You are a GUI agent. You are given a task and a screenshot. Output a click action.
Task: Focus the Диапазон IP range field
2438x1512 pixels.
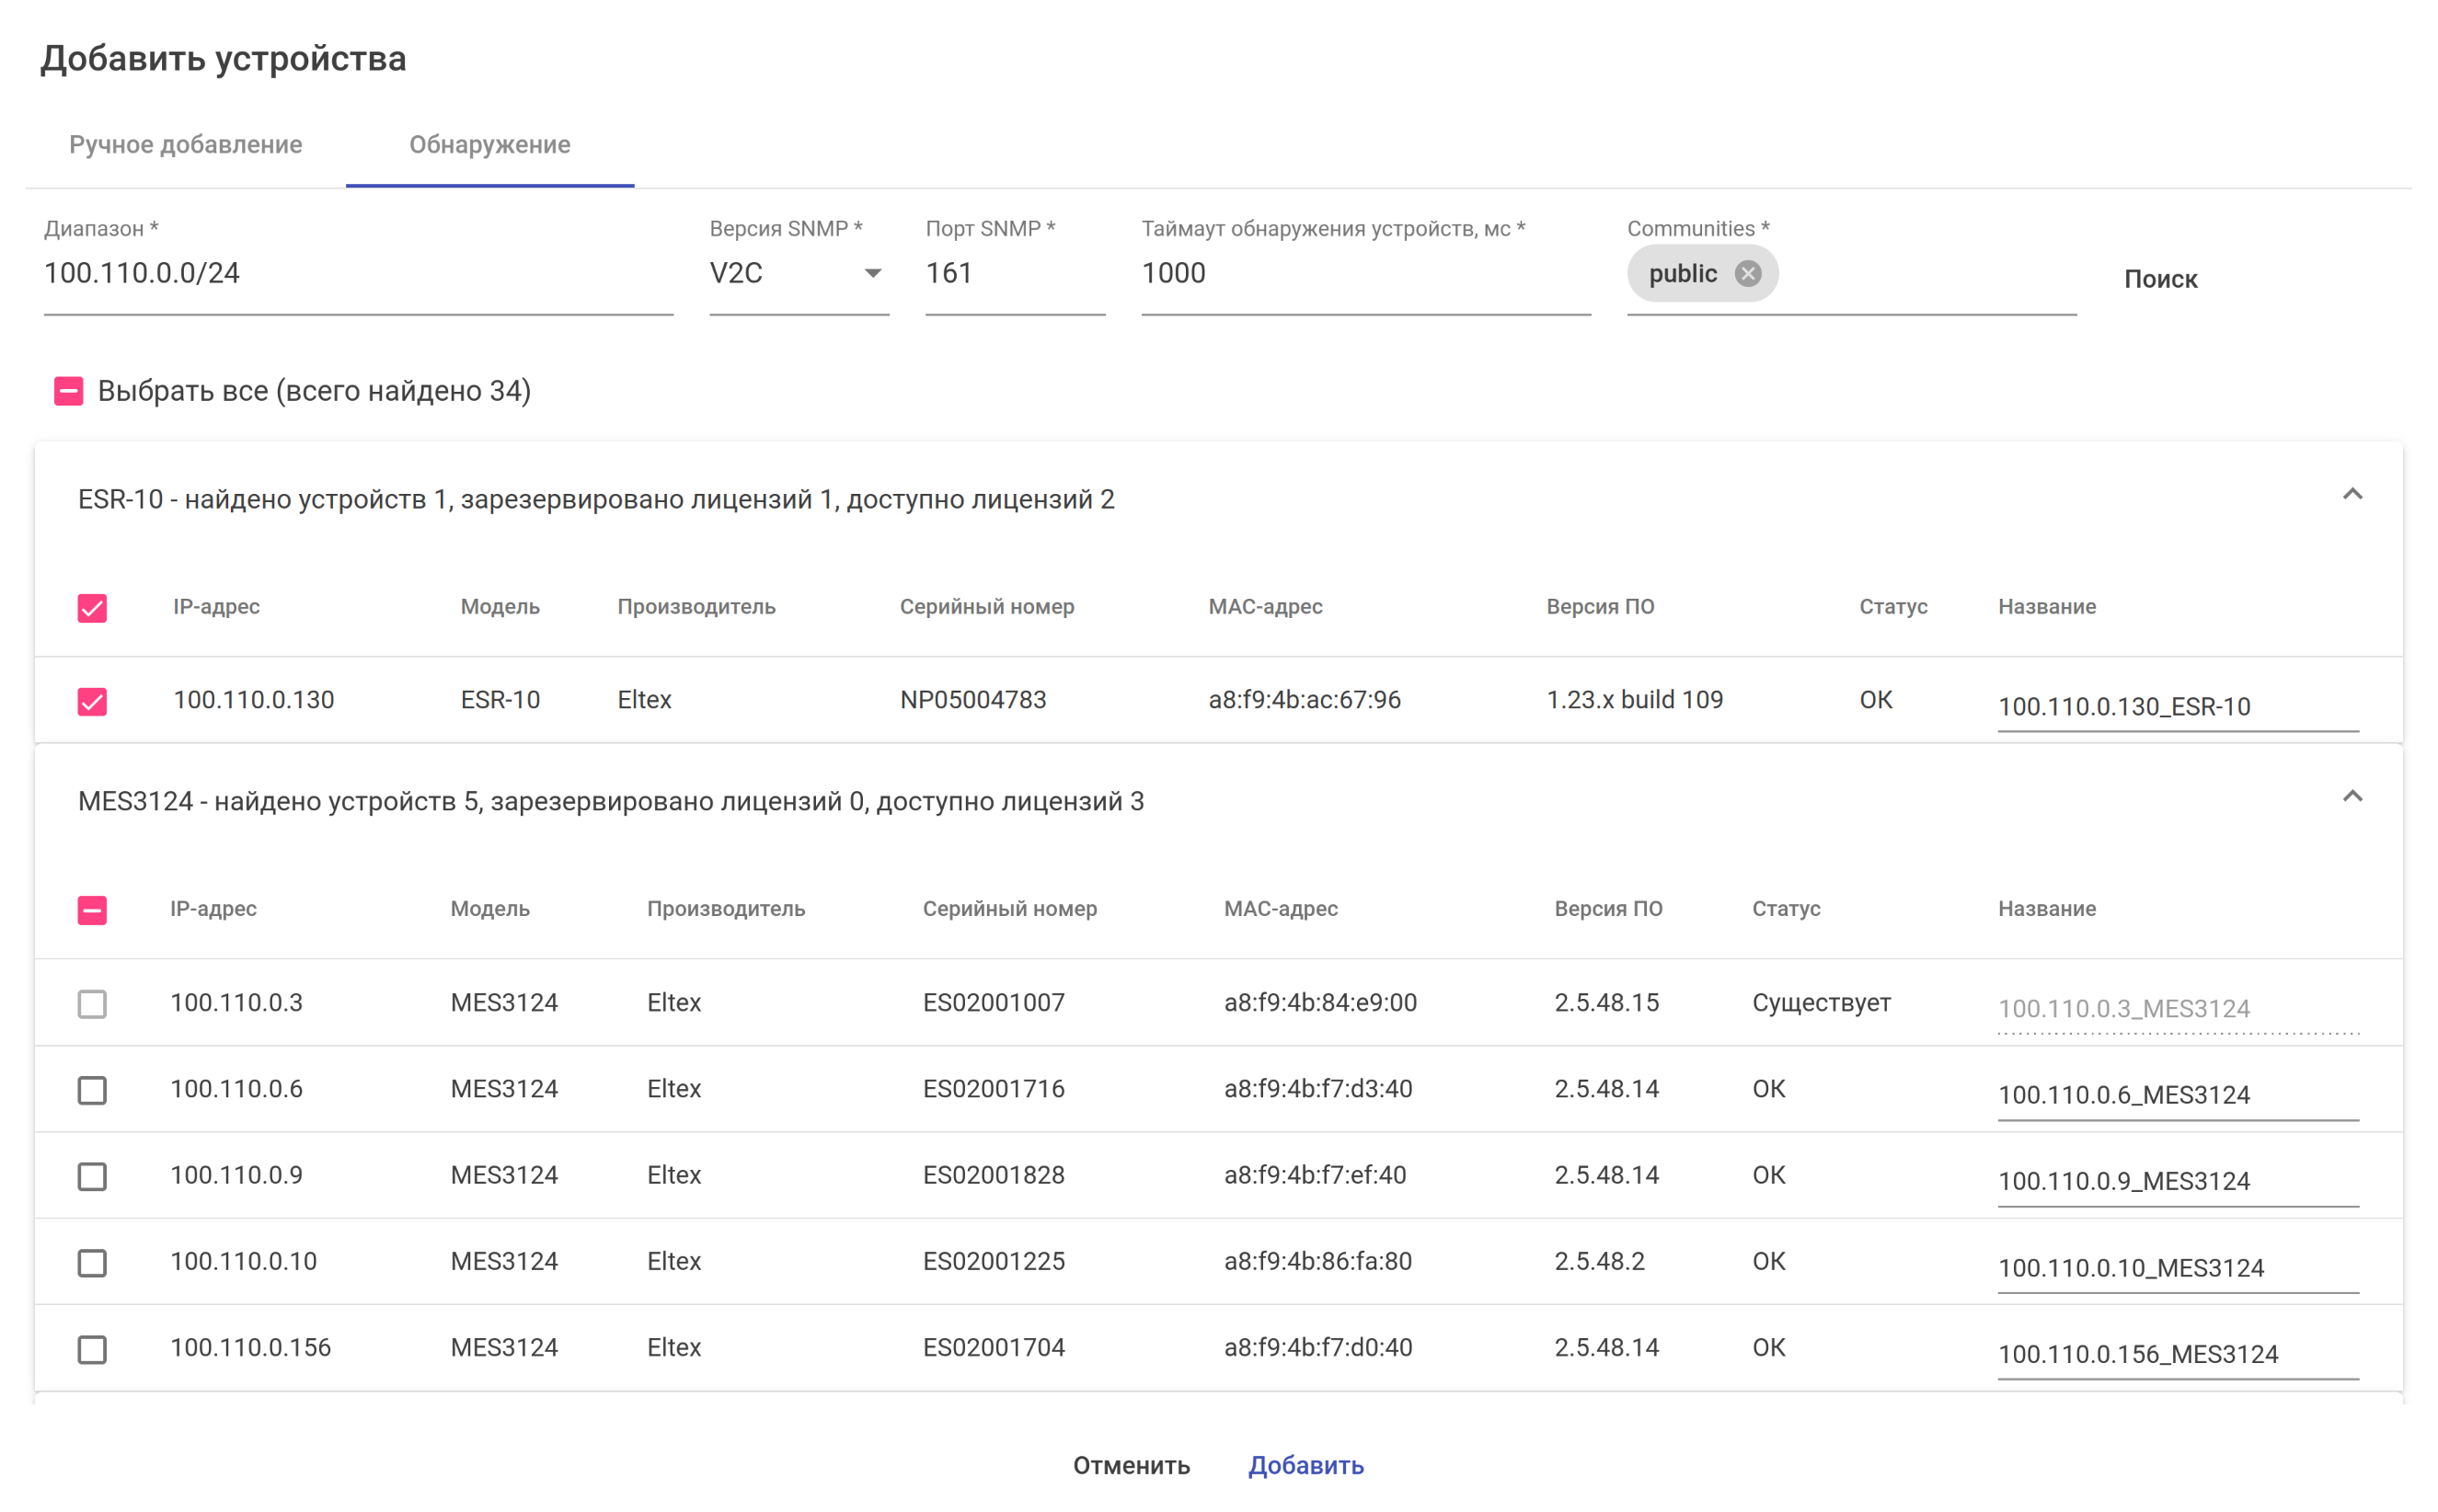357,274
